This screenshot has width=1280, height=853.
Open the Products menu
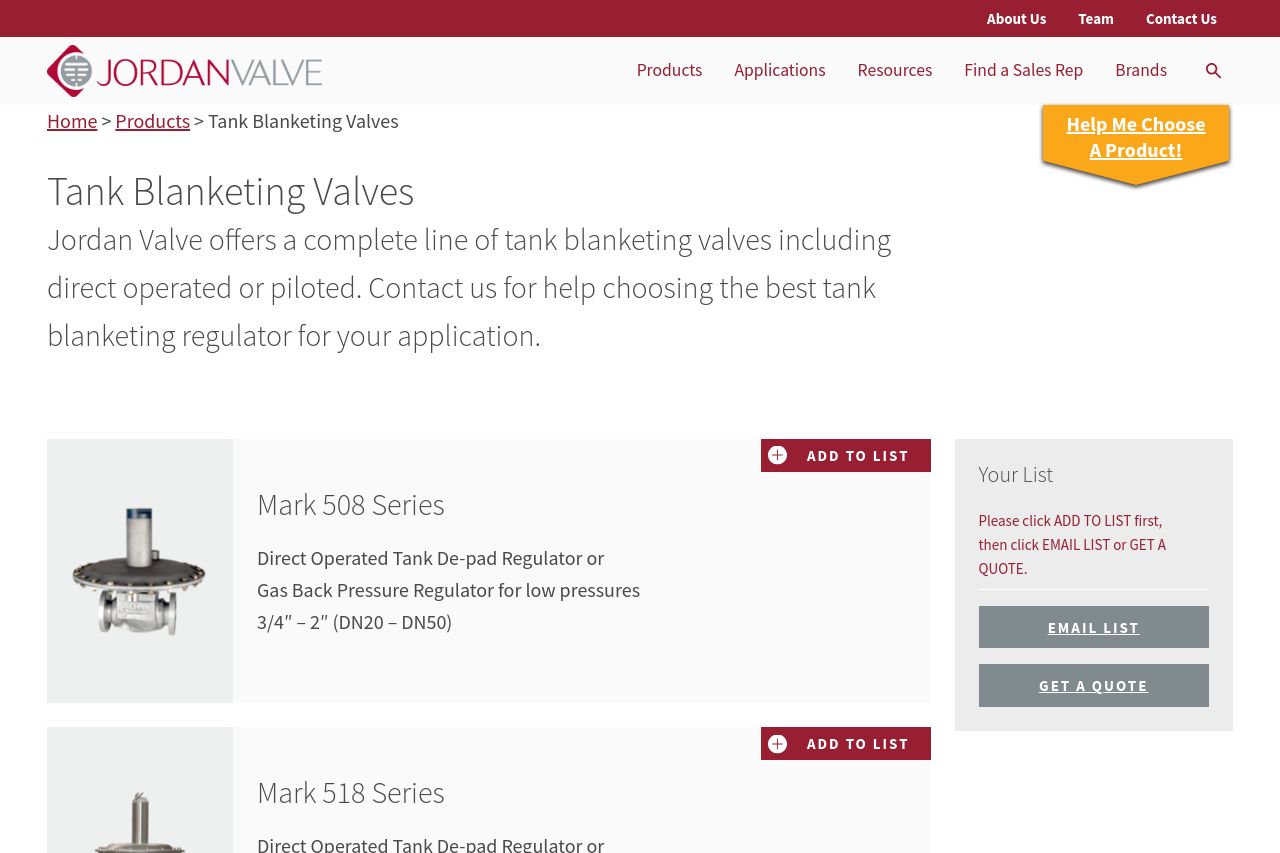(669, 70)
